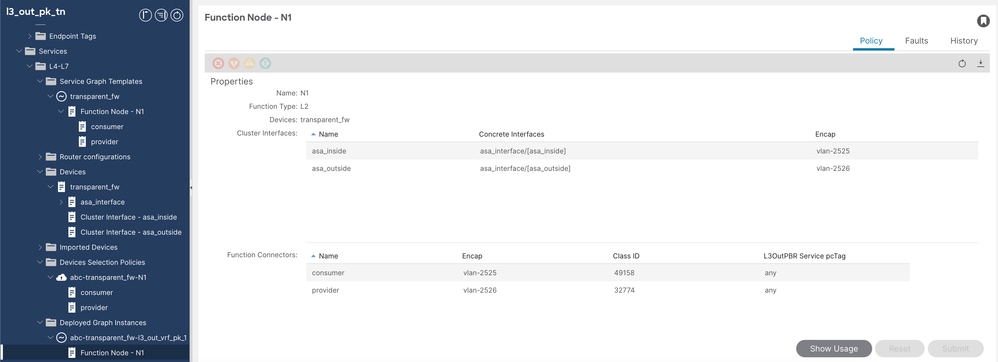Image resolution: width=998 pixels, height=362 pixels.
Task: Click the Imported Devices folder icon
Action: pos(51,247)
